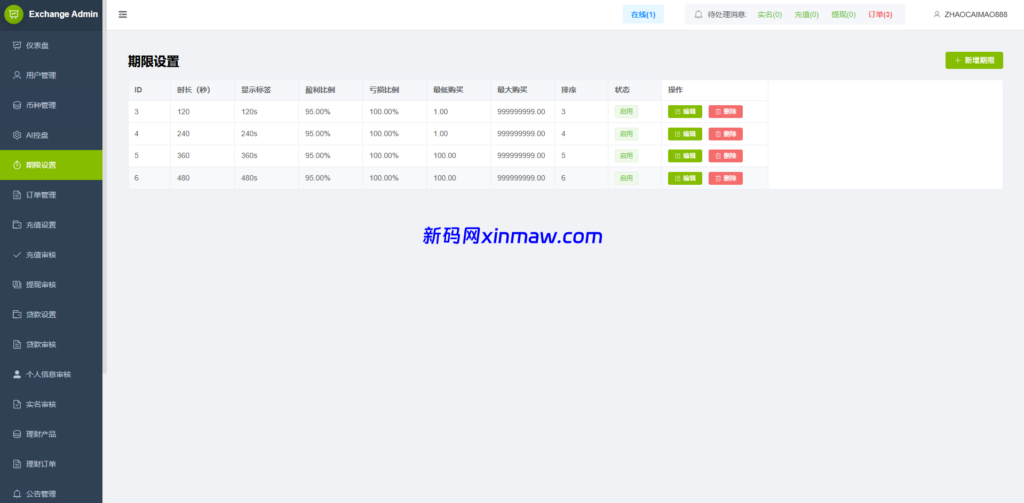
Task: Delete the 360s period row
Action: 726,156
